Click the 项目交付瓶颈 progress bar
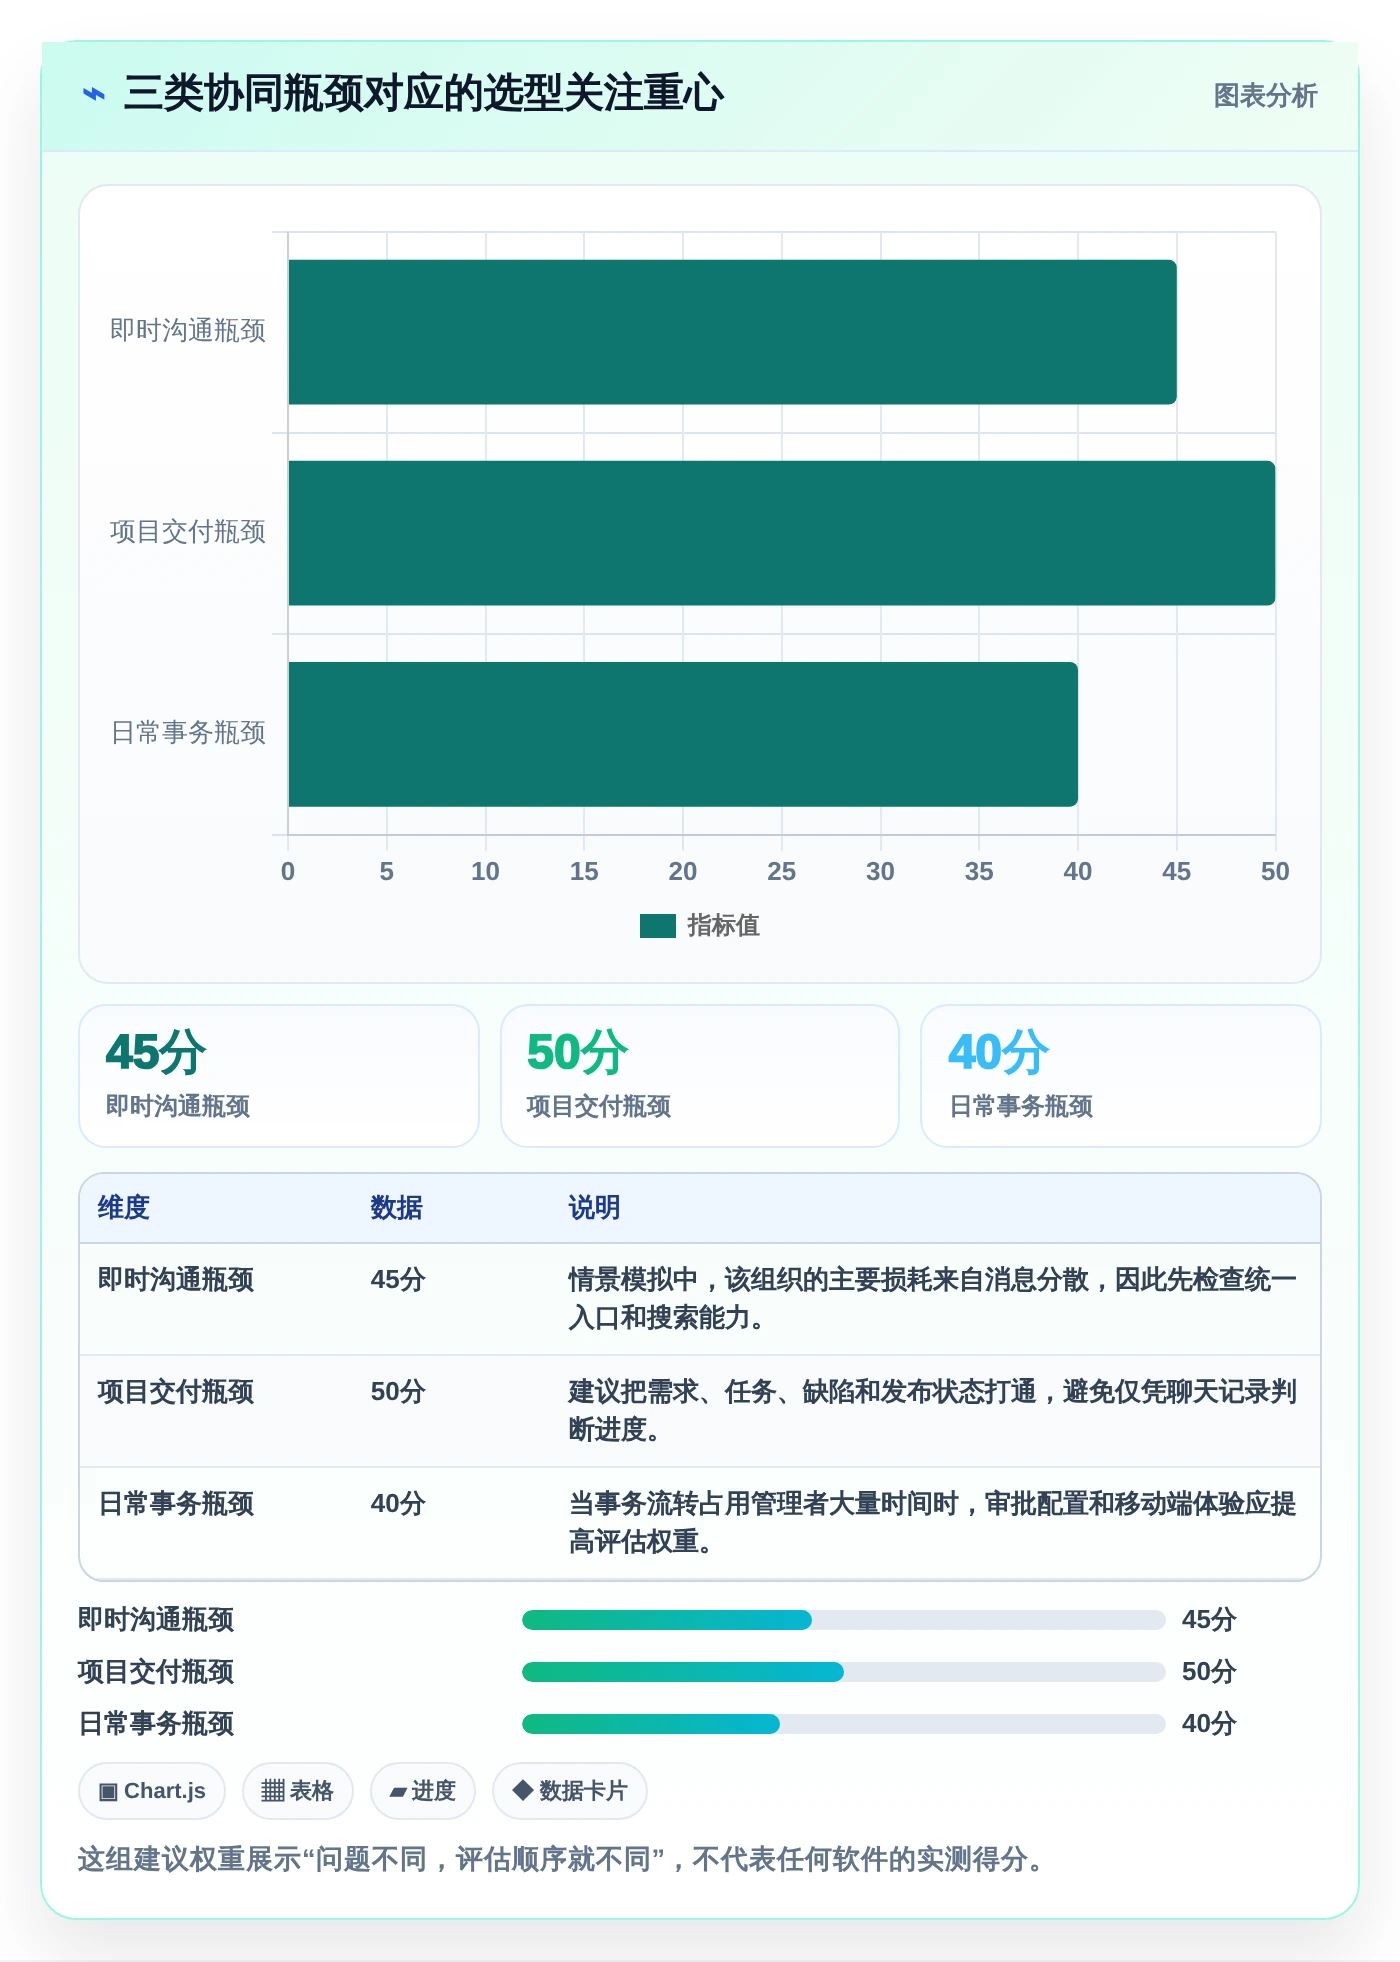Viewport: 1400px width, 1962px height. (844, 1672)
